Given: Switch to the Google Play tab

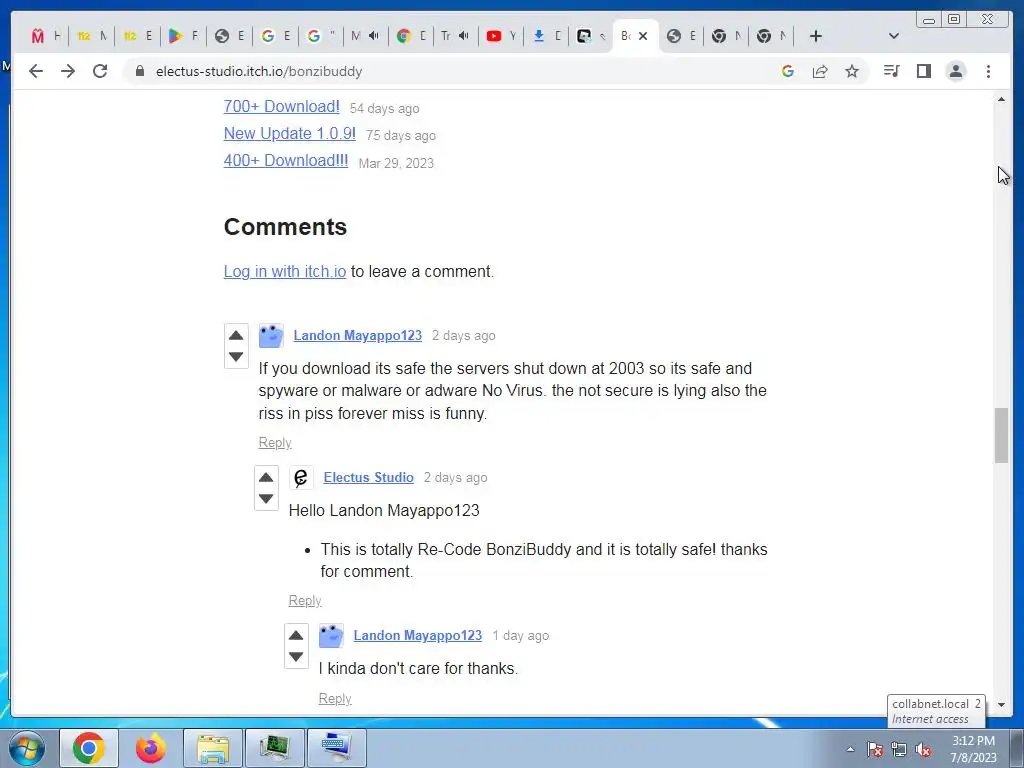Looking at the screenshot, I should tap(183, 36).
